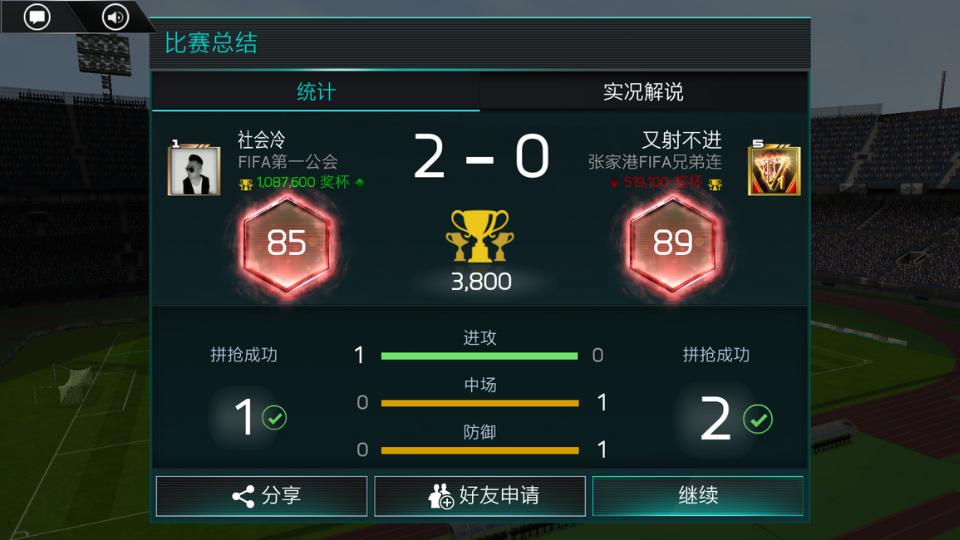
Task: Switch to the 实况解说 tab
Action: click(643, 92)
